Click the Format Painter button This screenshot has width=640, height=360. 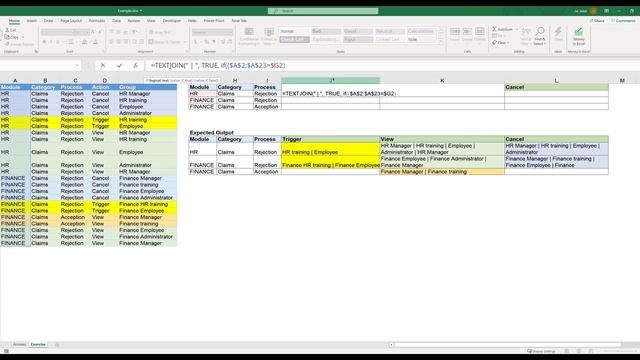tap(20, 44)
